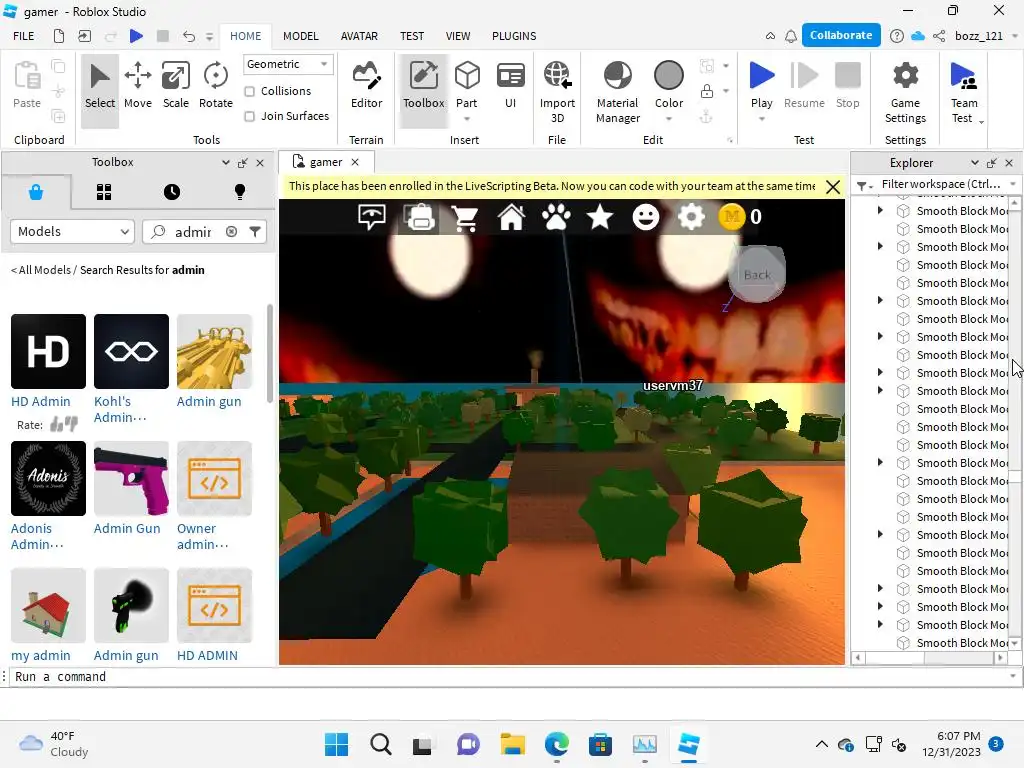Open Windows Start menu

coord(337,744)
